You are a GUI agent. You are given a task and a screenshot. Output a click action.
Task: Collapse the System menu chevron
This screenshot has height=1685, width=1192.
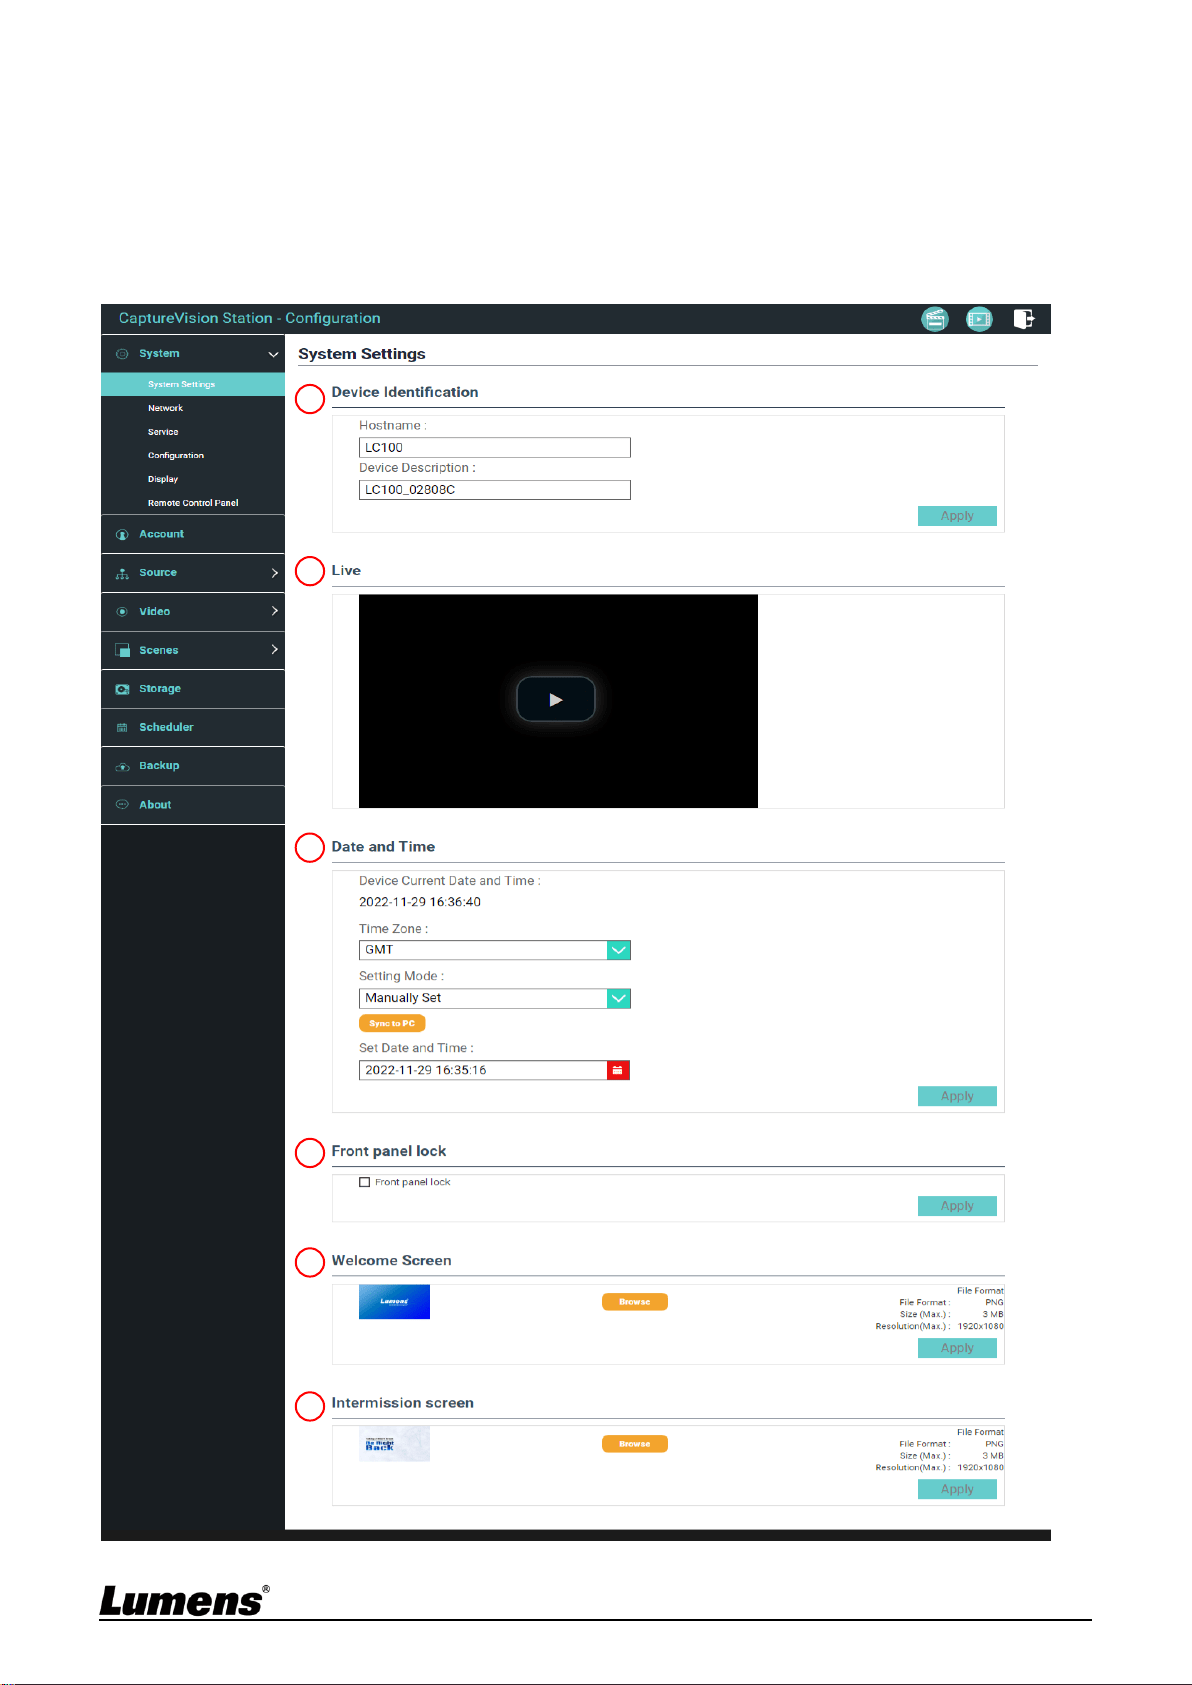(x=273, y=354)
